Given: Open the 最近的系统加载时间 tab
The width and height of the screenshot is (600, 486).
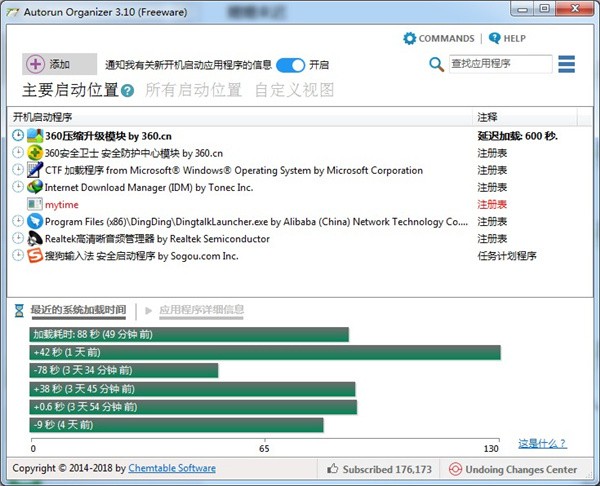Looking at the screenshot, I should [78, 310].
